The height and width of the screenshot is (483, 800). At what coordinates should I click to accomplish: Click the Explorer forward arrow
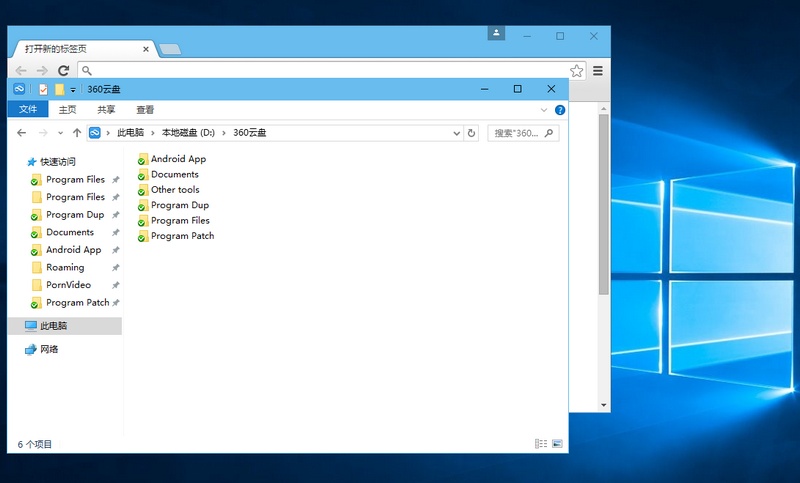[x=43, y=133]
